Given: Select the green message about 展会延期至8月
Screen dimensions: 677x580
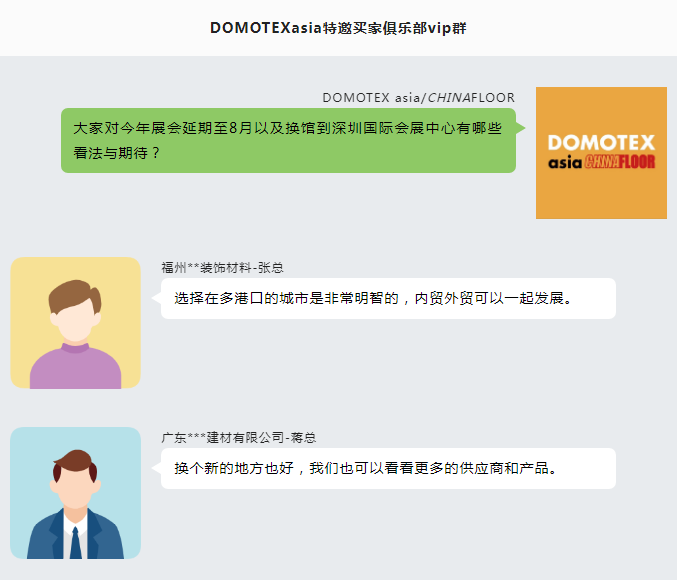Looking at the screenshot, I should (288, 140).
